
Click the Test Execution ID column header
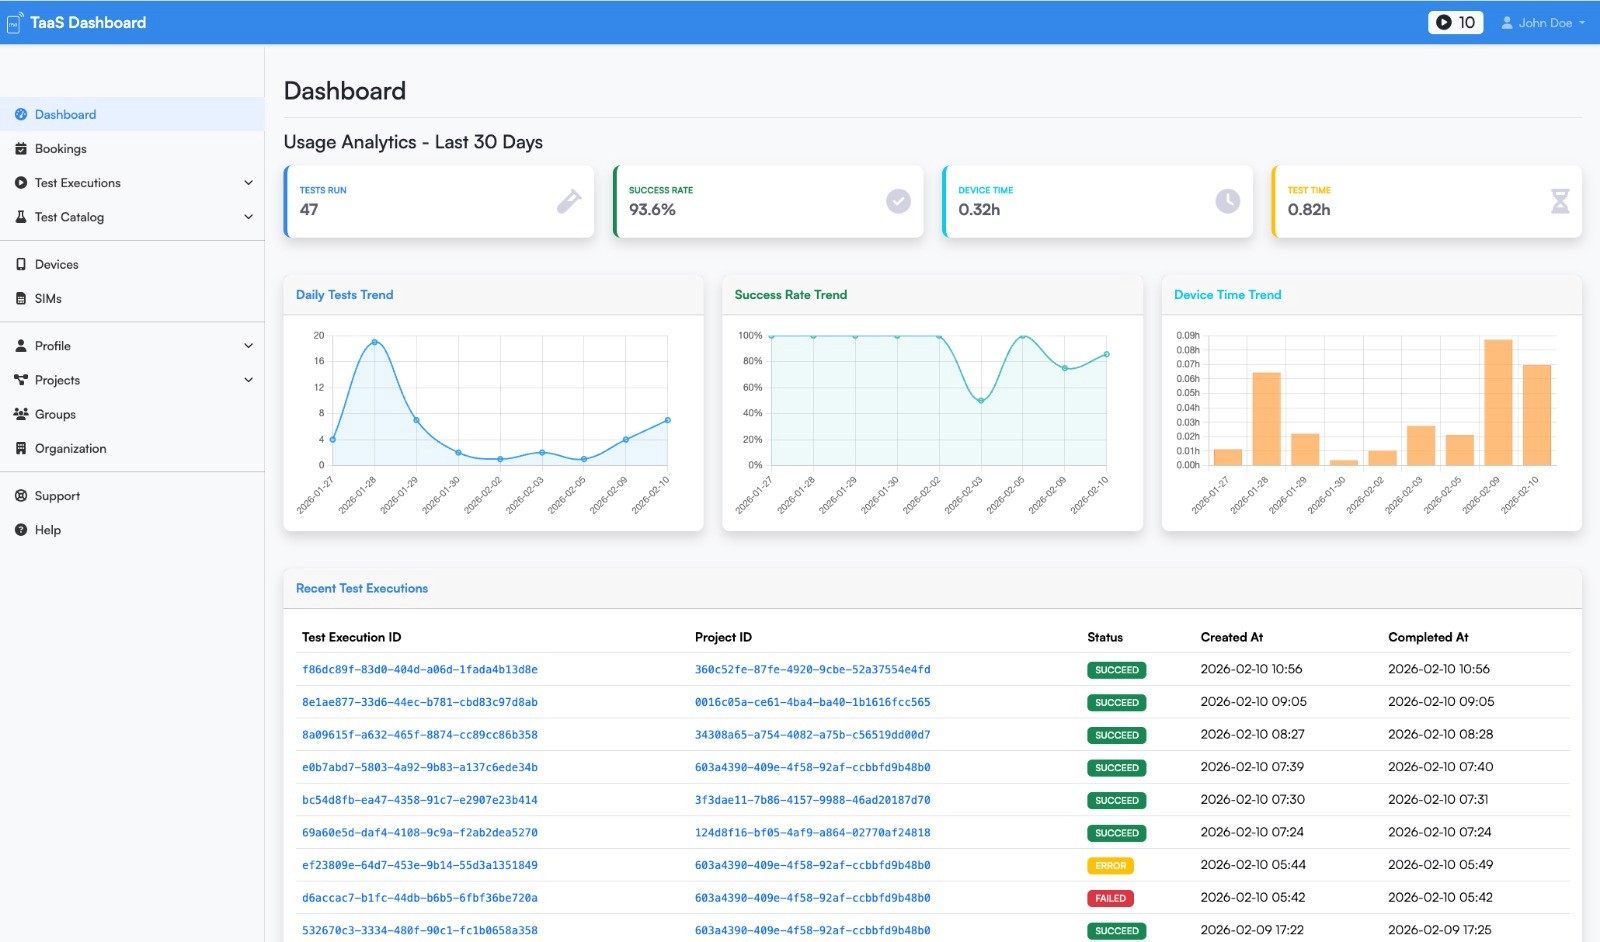coord(351,637)
